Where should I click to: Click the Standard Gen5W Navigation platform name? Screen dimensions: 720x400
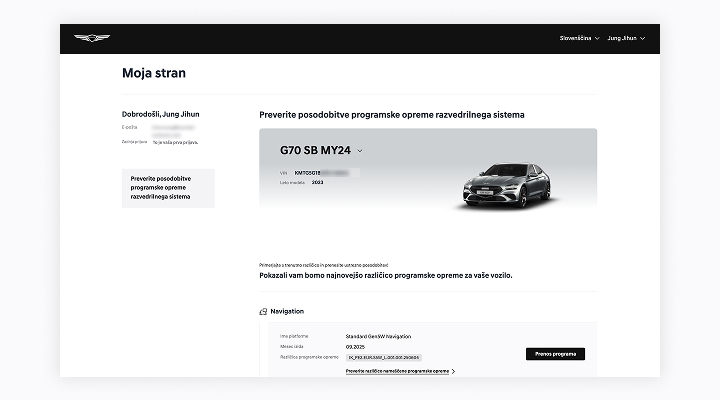tap(378, 336)
